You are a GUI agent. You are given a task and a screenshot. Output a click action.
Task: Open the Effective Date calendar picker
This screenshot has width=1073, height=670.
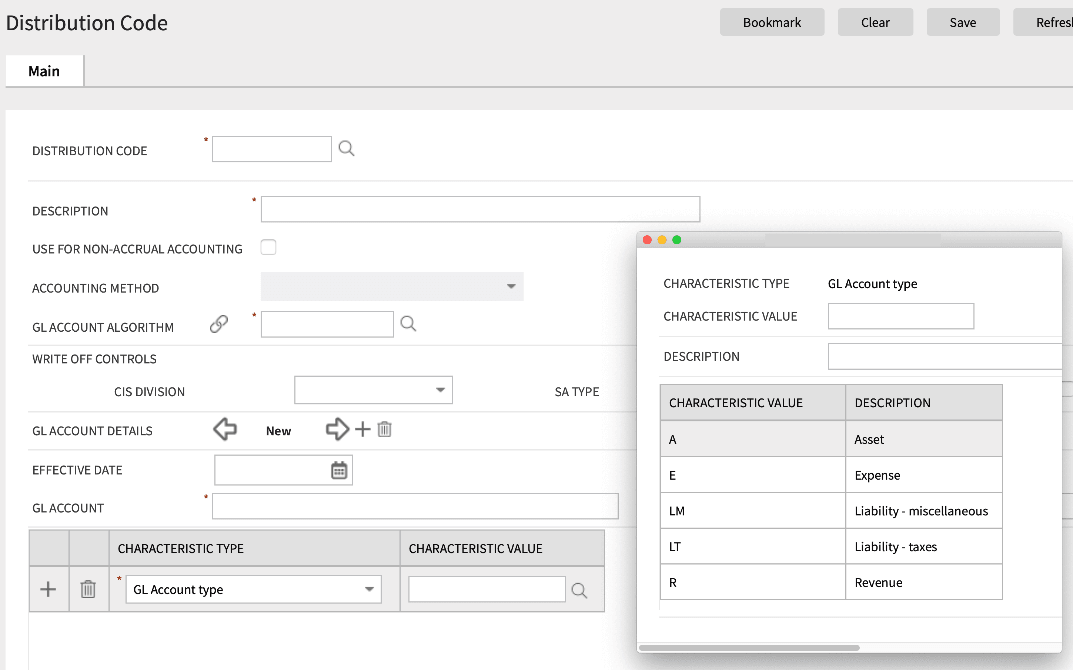[x=339, y=469]
